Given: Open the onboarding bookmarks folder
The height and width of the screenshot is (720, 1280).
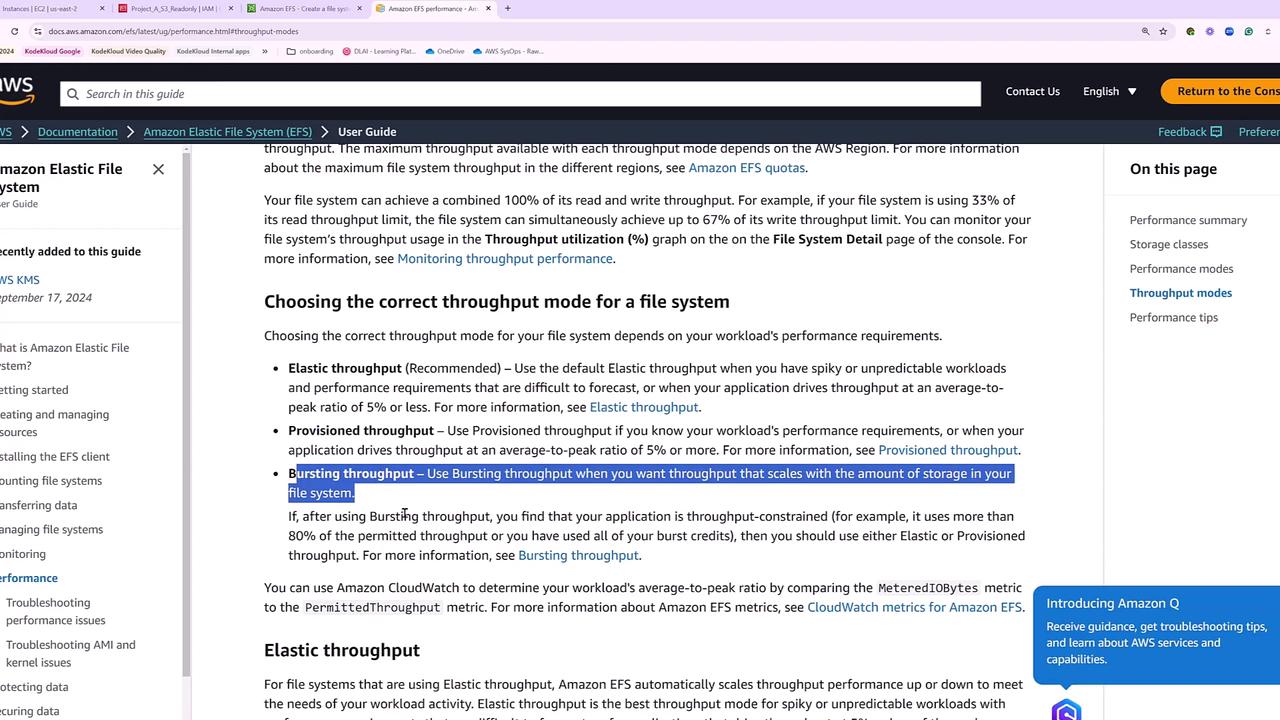Looking at the screenshot, I should (x=310, y=51).
